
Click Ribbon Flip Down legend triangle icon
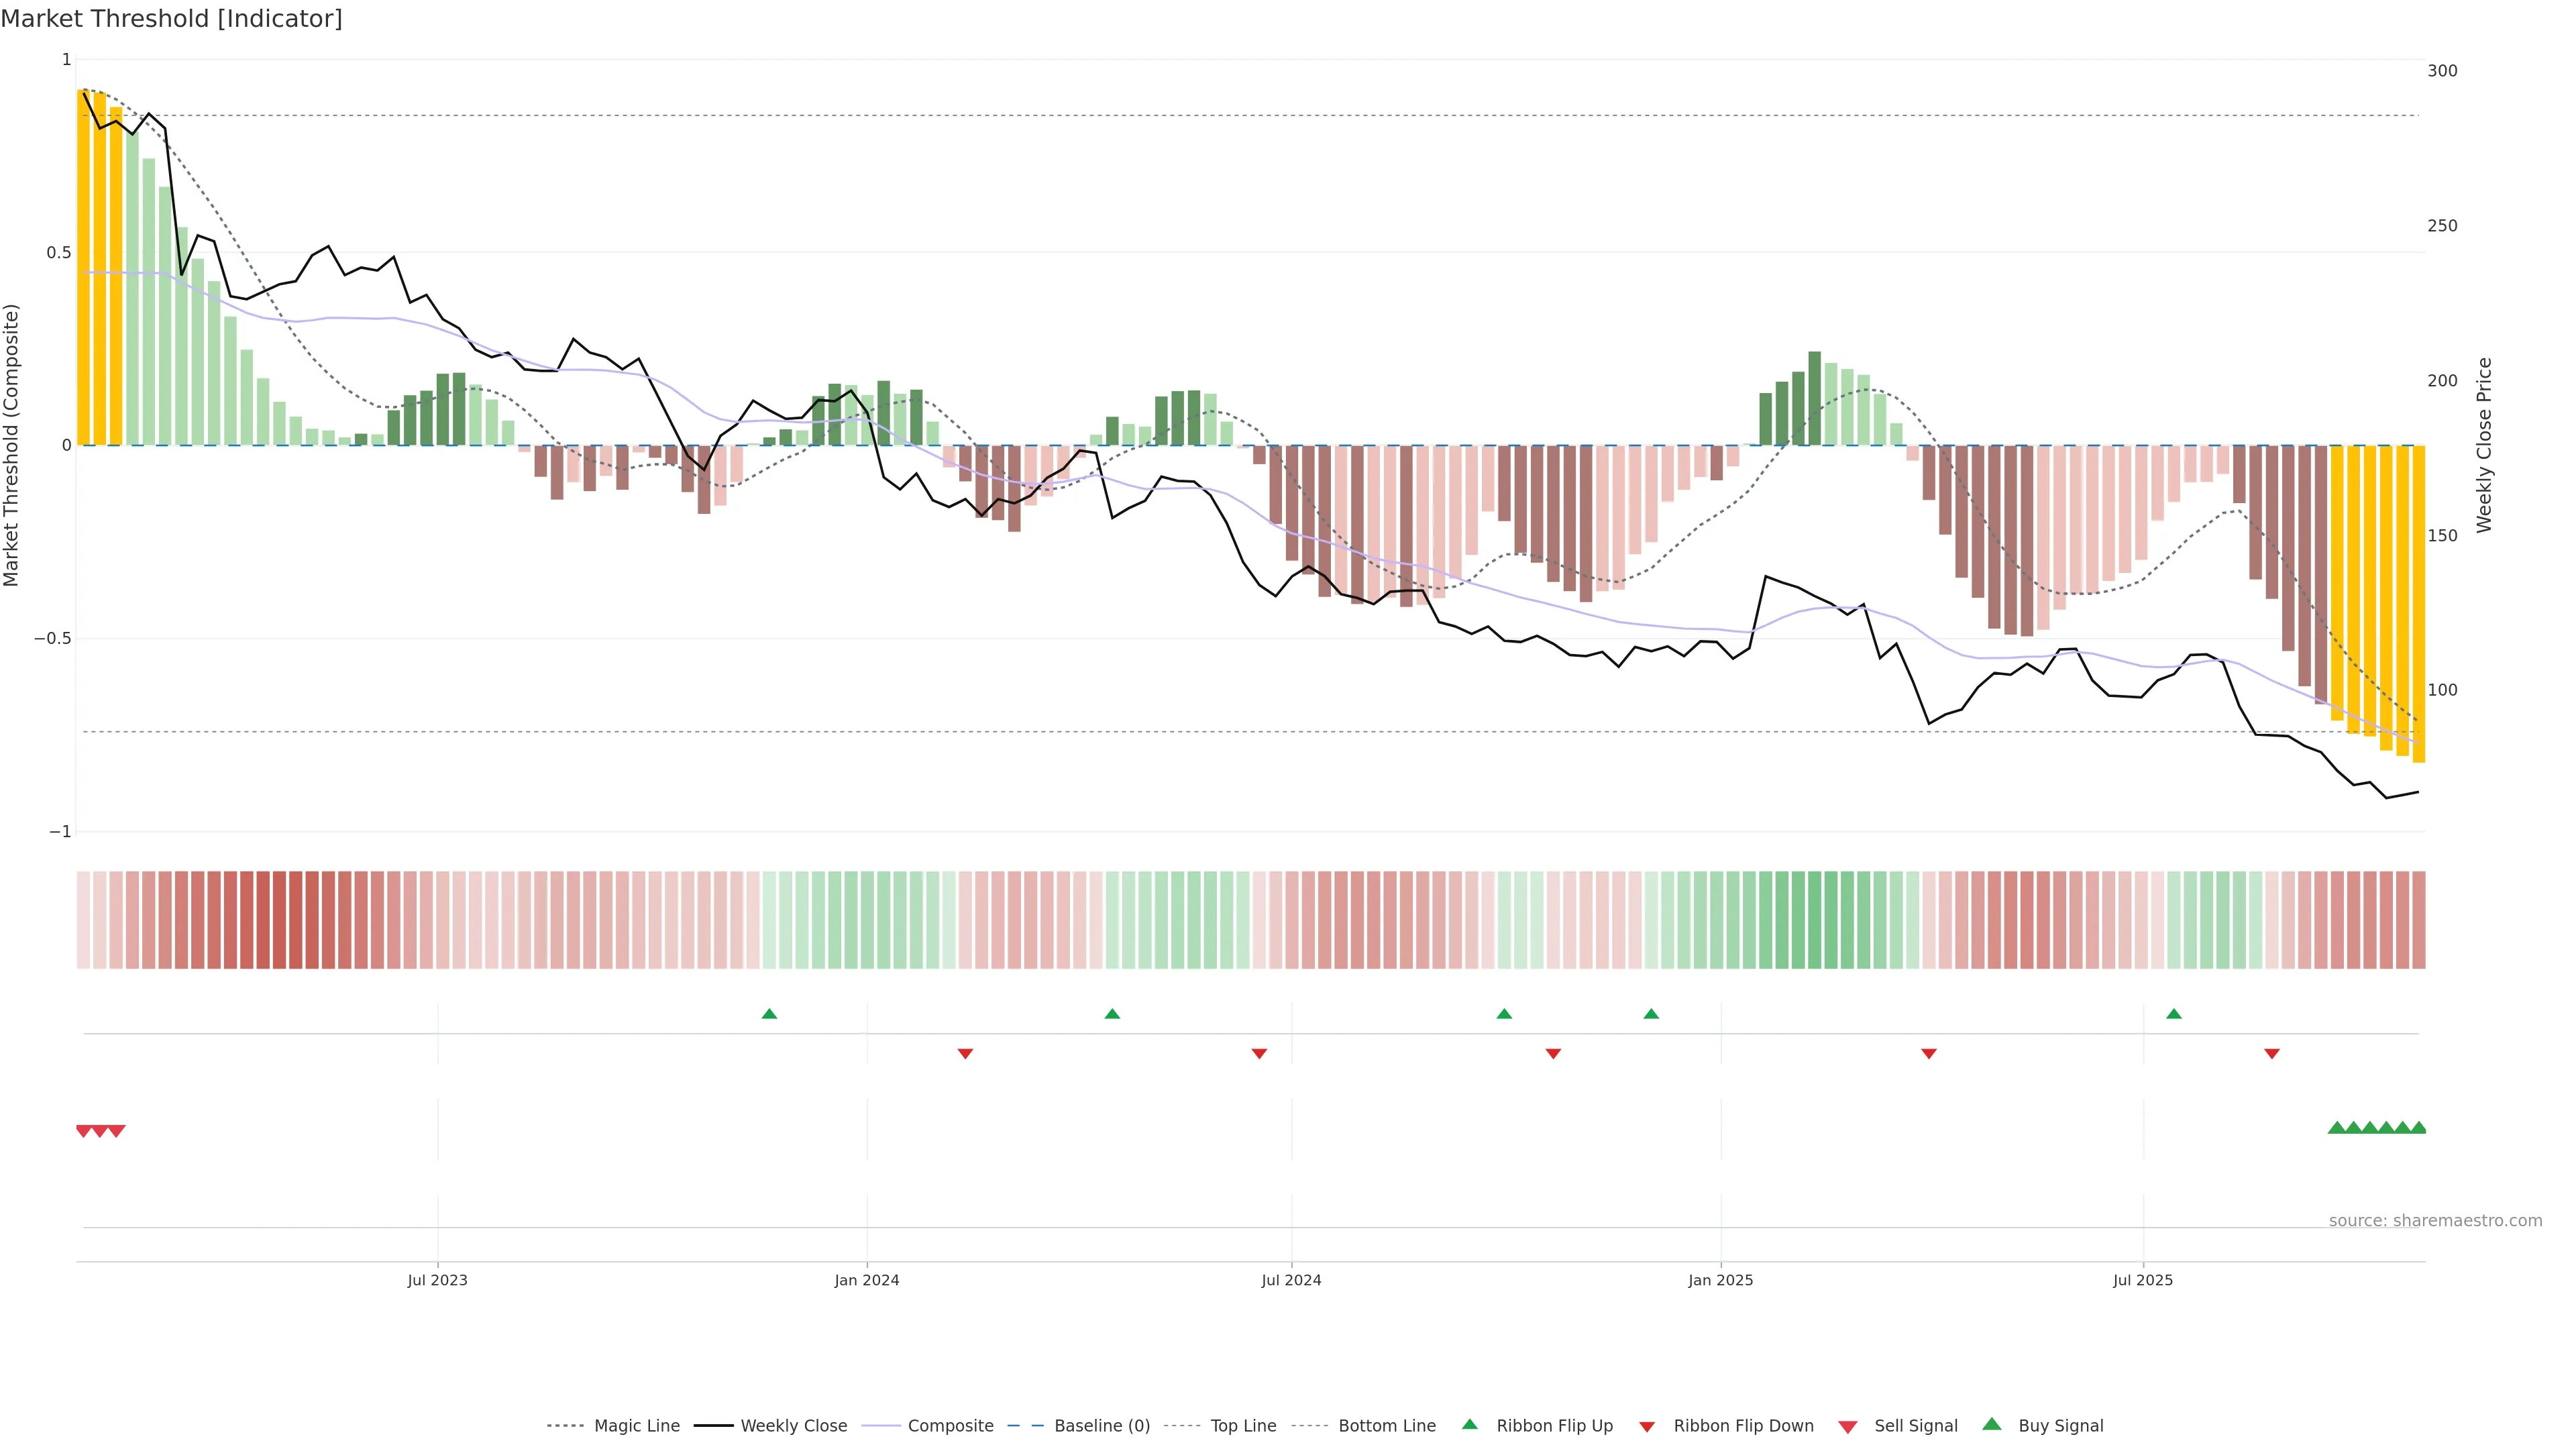(1647, 1427)
